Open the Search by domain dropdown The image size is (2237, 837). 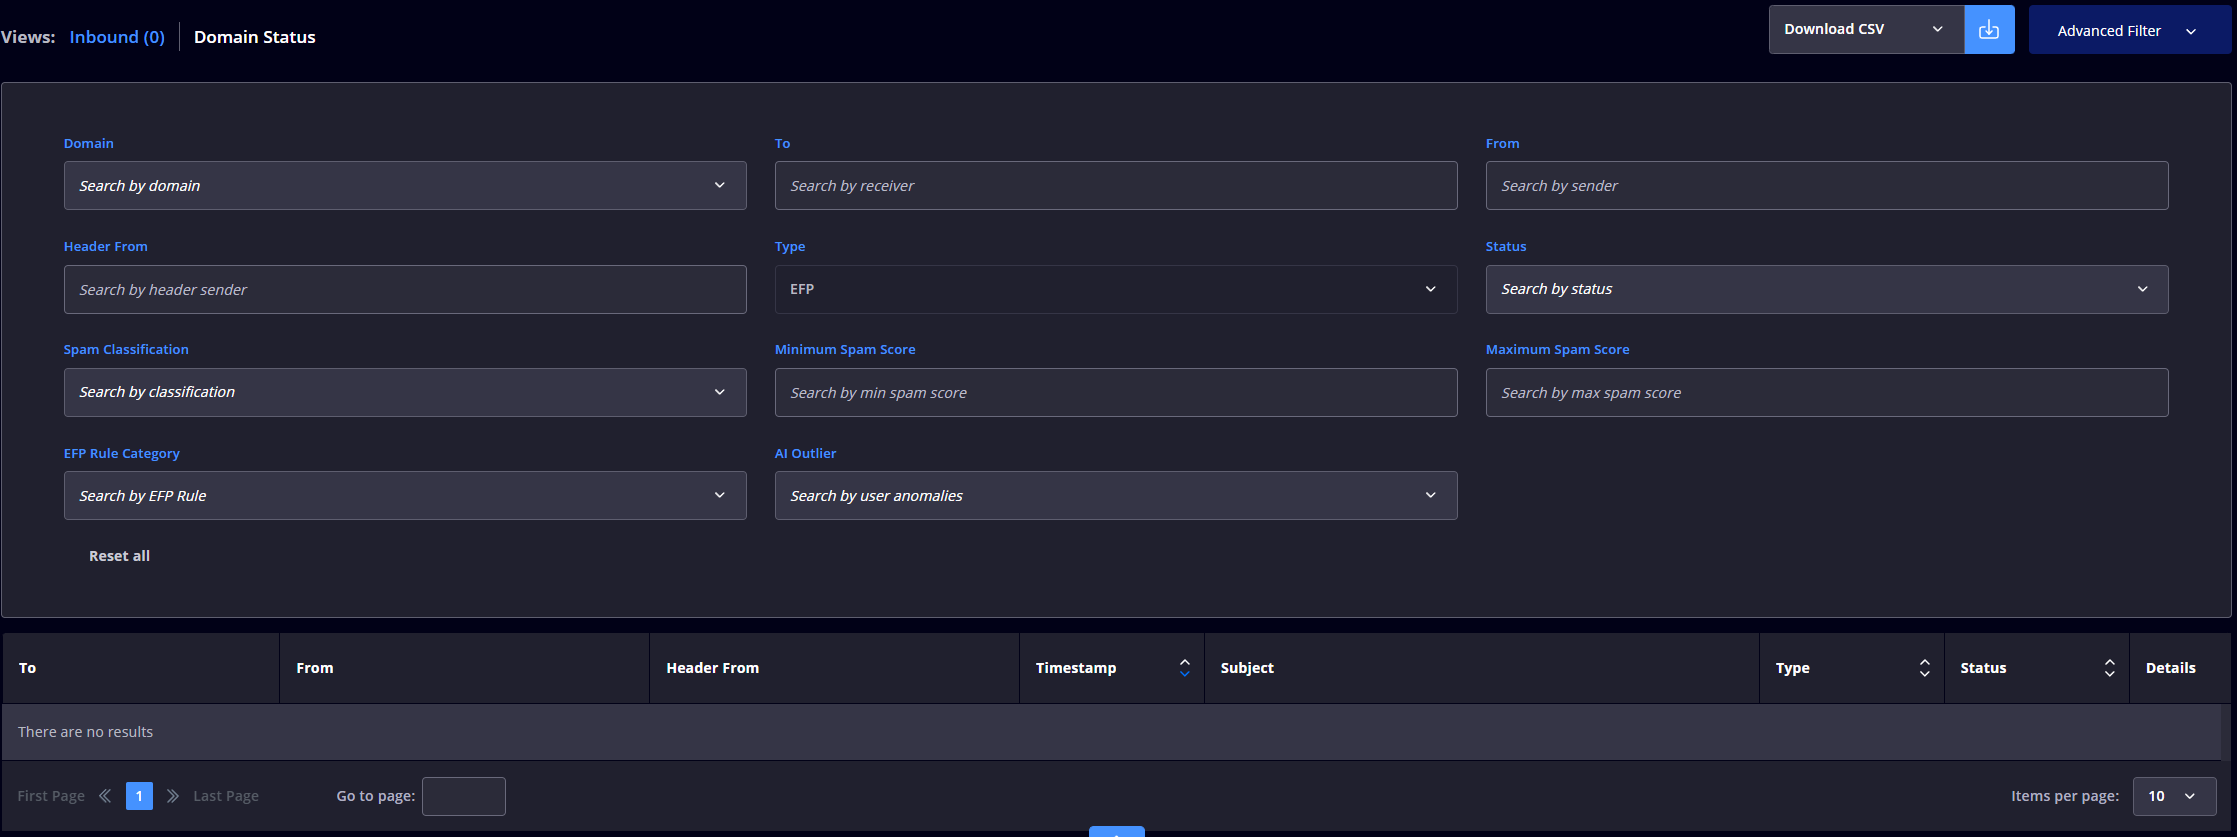[x=405, y=186]
